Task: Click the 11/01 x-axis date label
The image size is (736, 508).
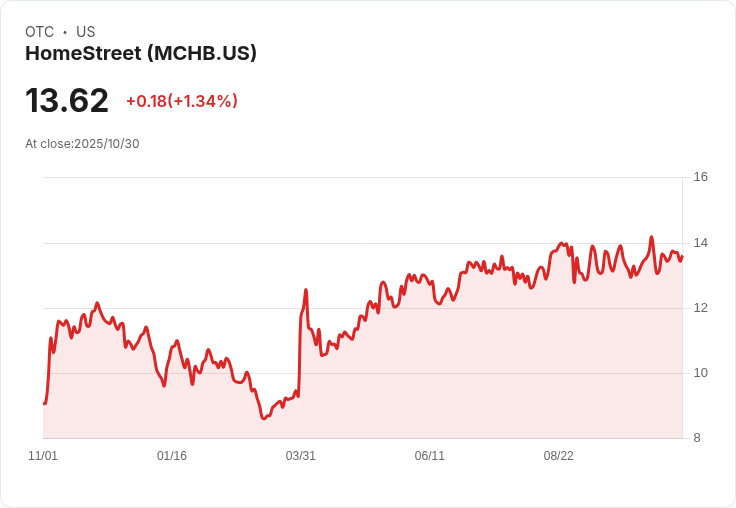Action: tap(43, 456)
